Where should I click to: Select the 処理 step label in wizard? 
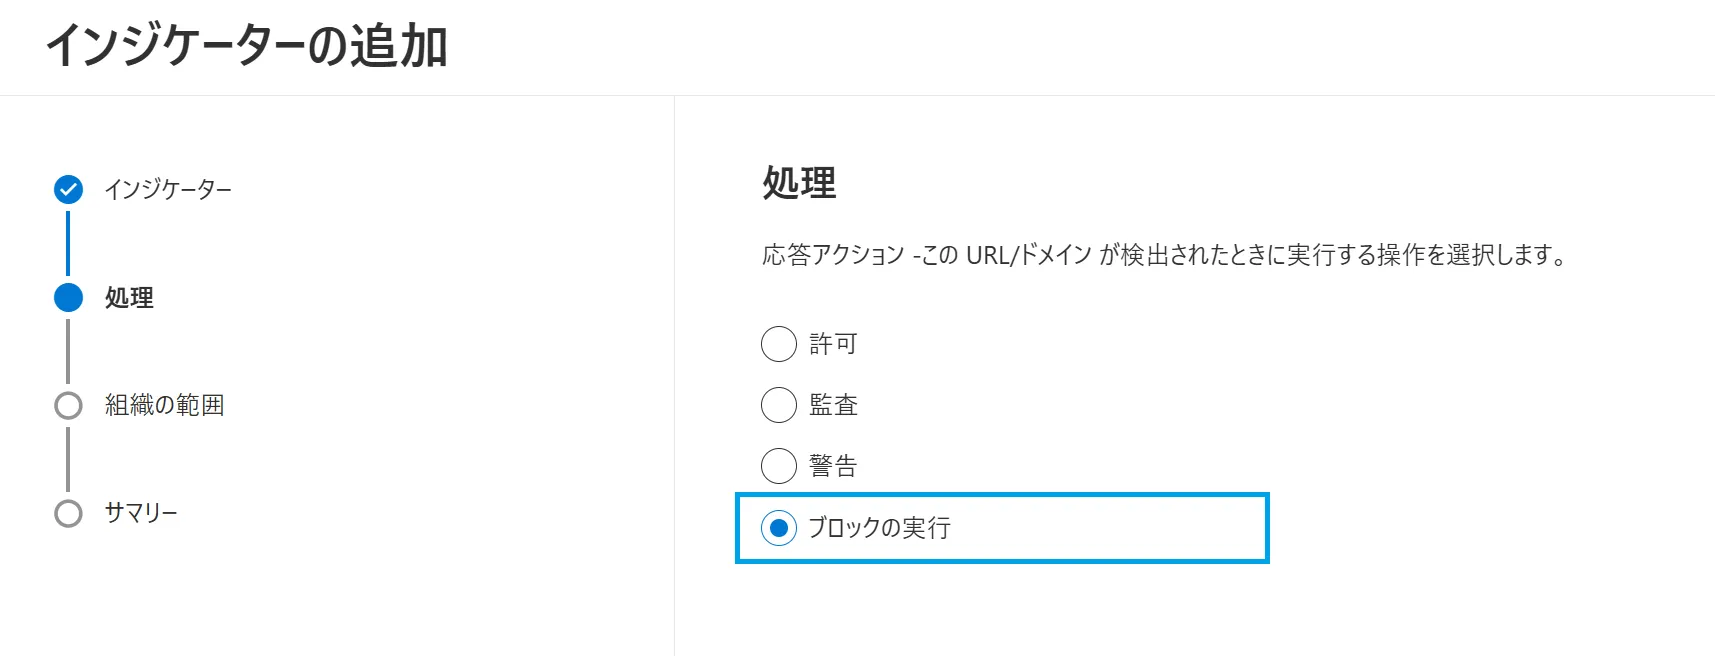point(129,297)
